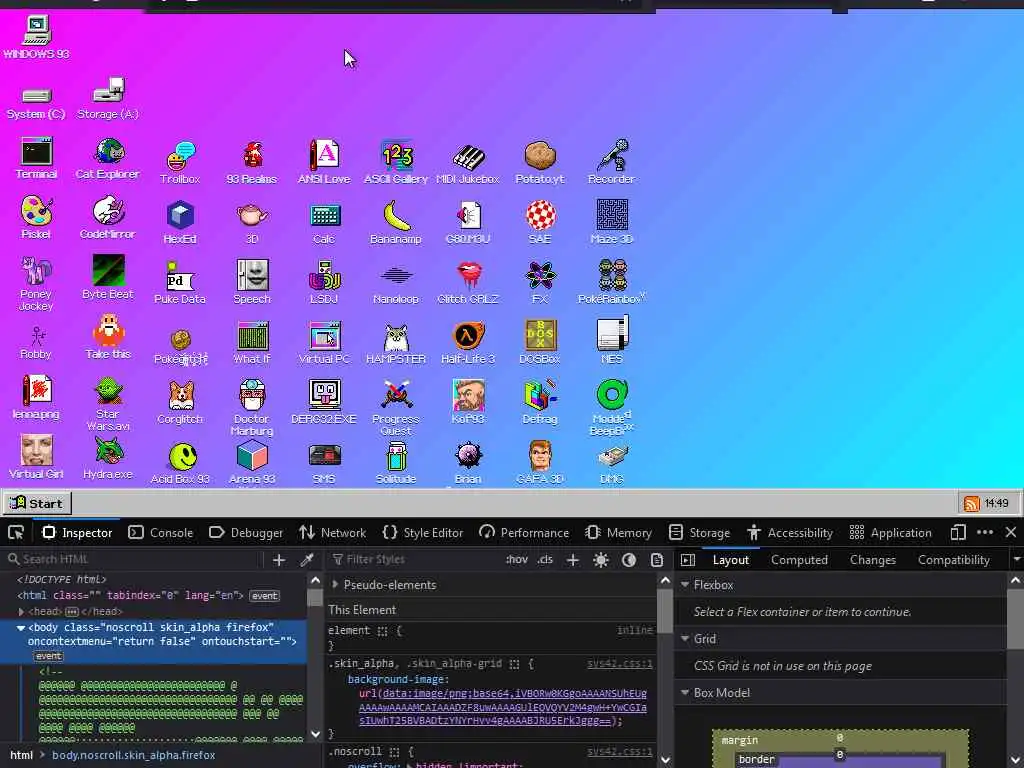Switch to the Computed sidebar tab
Screen dimensions: 1024x768
tap(799, 560)
